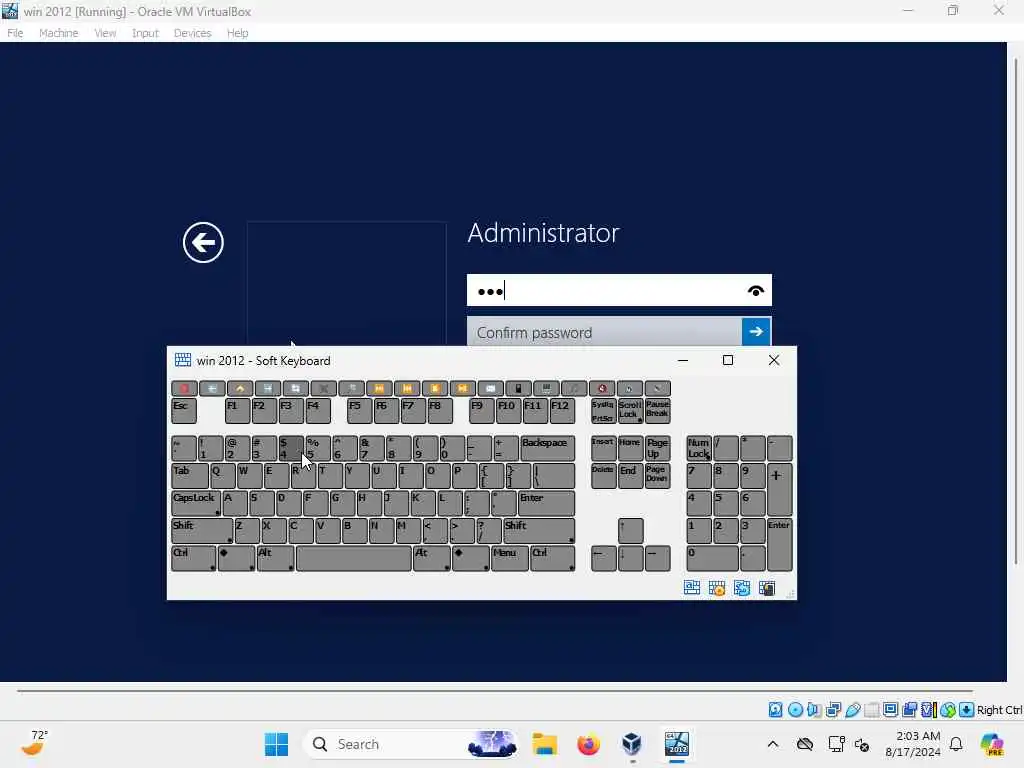This screenshot has width=1024, height=768.
Task: Click the Delete key on Soft Keyboard
Action: coord(603,476)
